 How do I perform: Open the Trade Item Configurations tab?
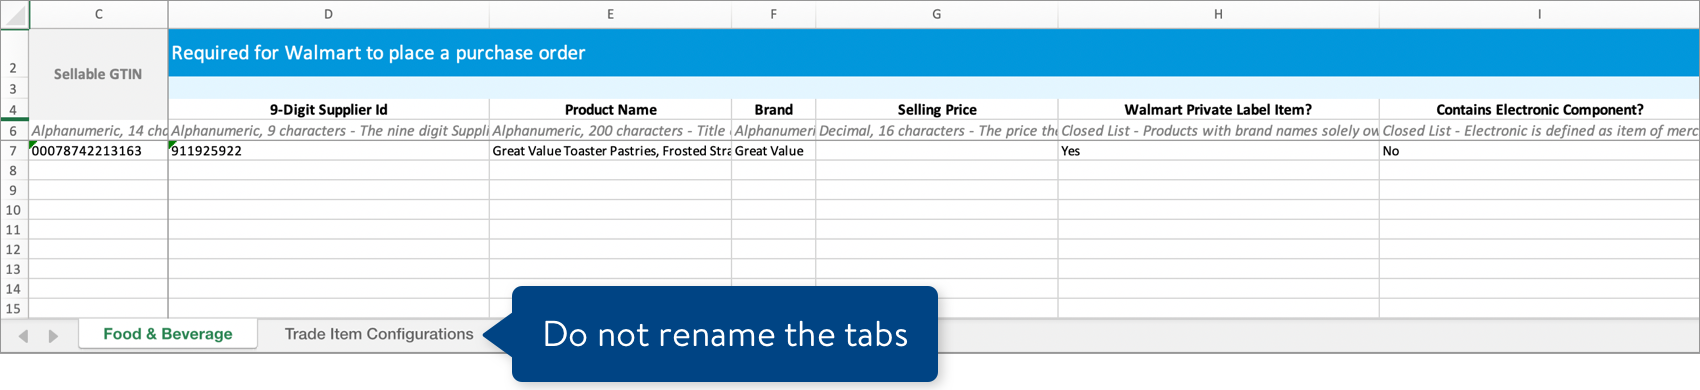(x=379, y=334)
